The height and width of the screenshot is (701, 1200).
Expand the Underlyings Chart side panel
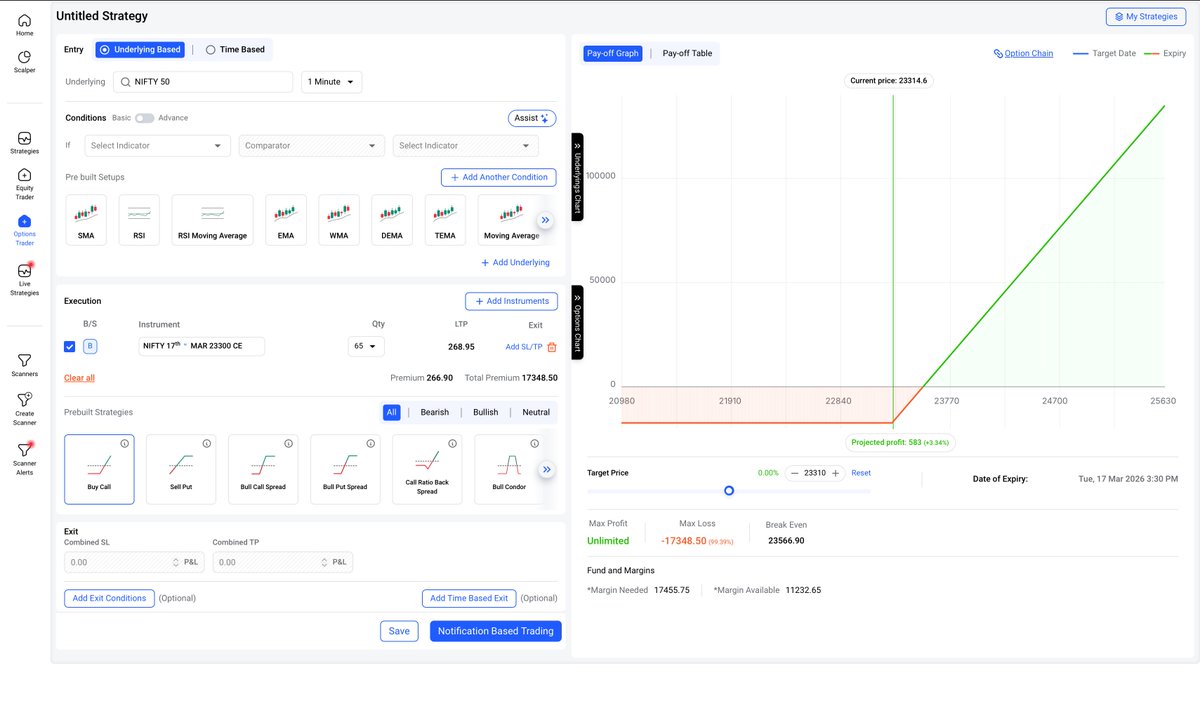coord(577,176)
